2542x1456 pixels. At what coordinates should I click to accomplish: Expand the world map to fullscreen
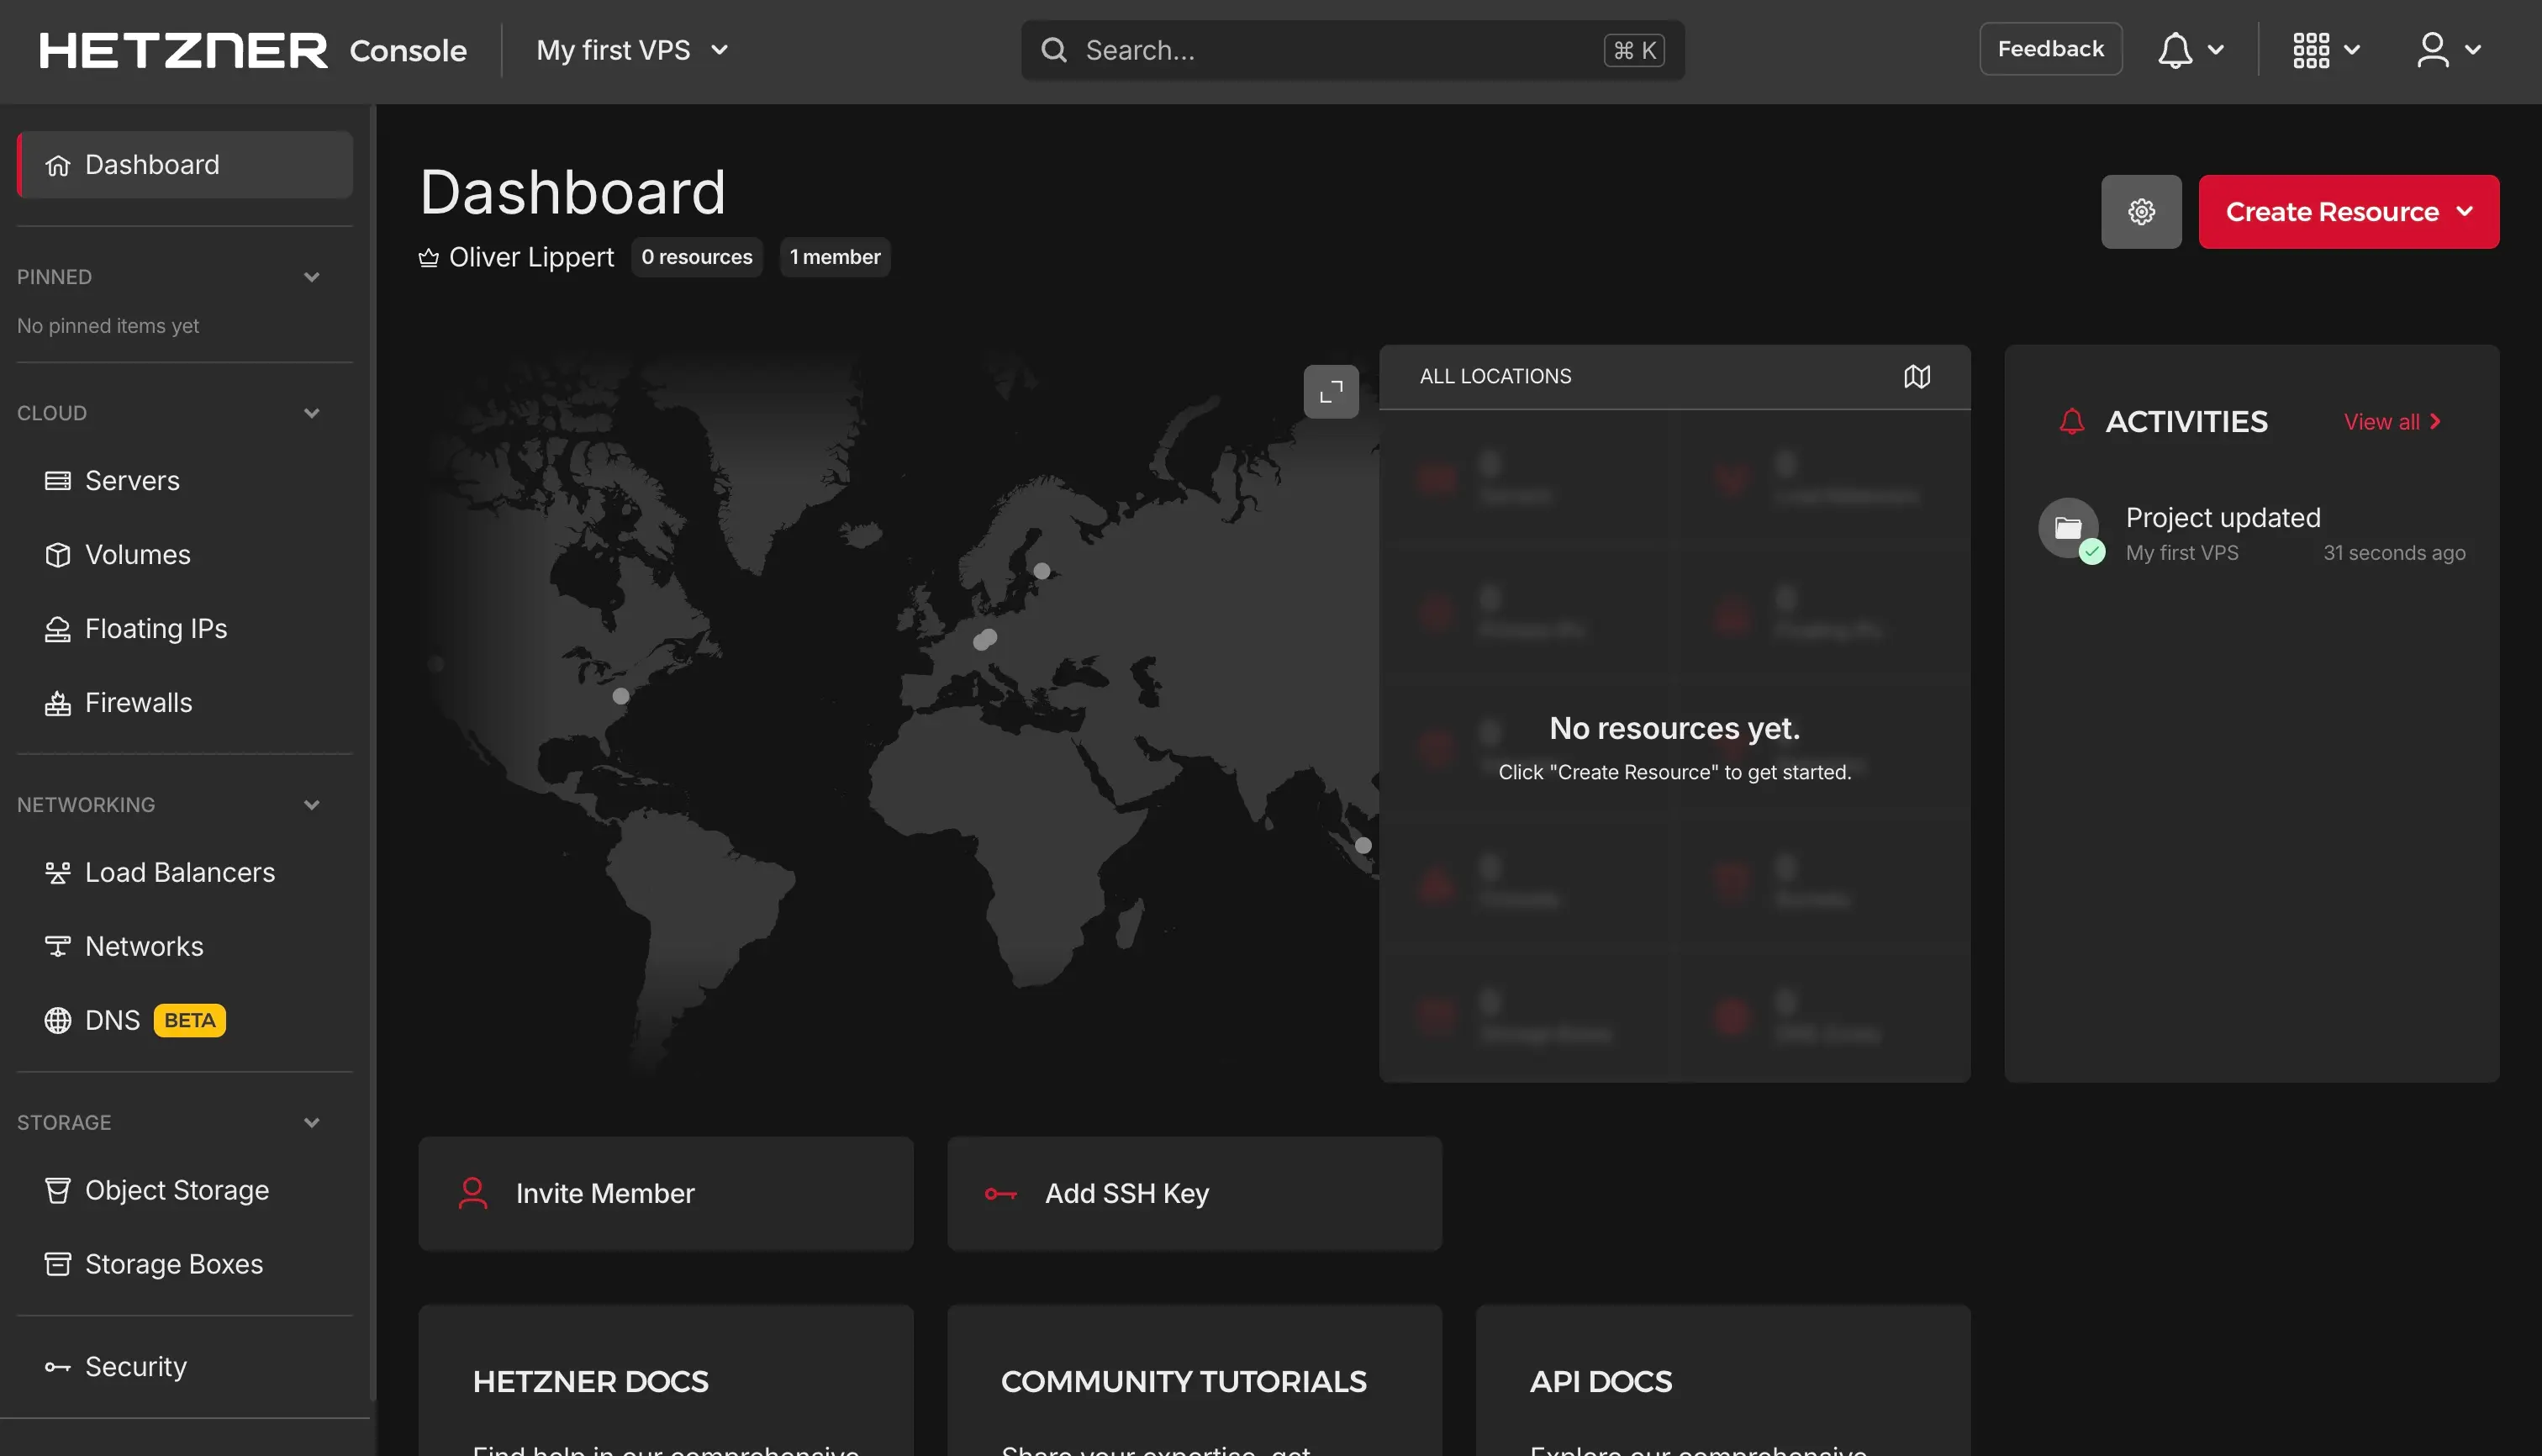click(1330, 392)
